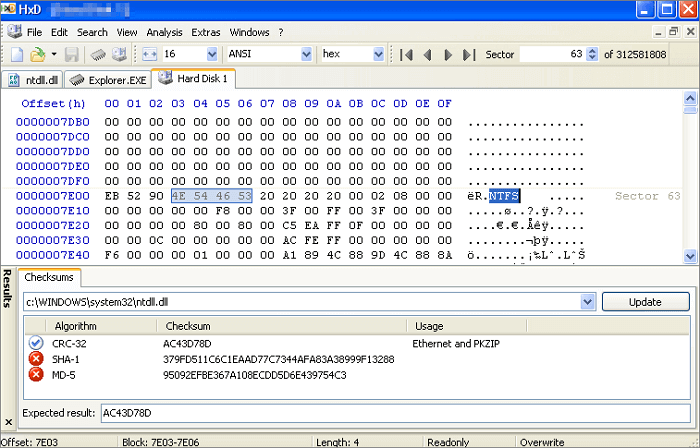Expand bytes per row dropdown showing 16
Image resolution: width=700 pixels, height=448 pixels.
211,54
